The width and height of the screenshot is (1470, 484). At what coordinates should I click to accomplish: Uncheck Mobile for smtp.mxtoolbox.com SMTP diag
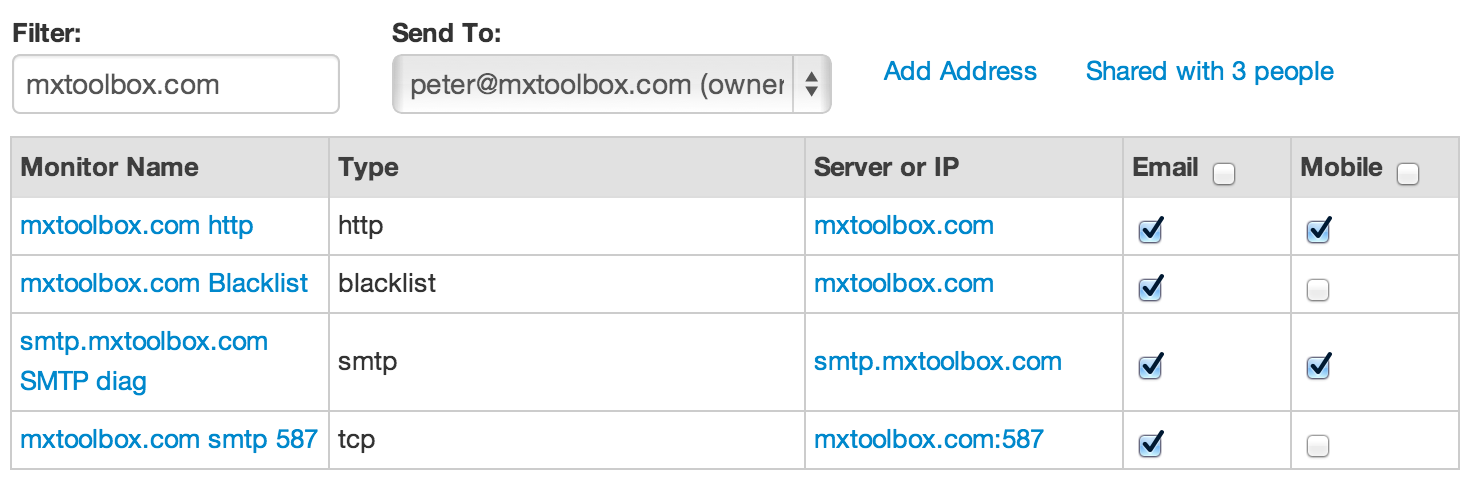[1318, 366]
